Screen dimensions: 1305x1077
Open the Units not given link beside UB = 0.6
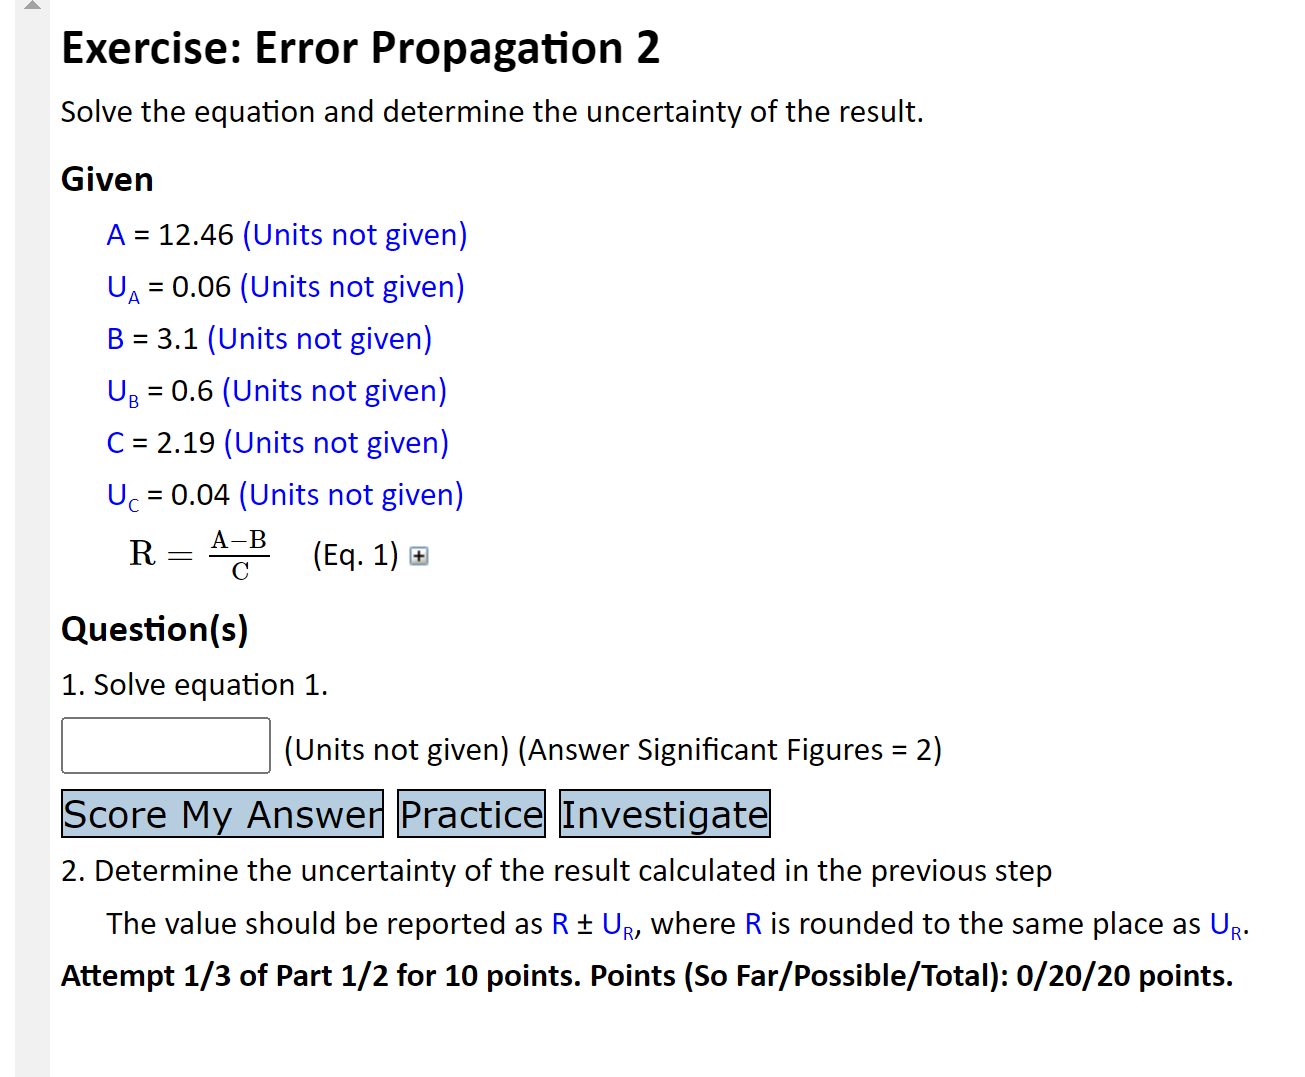[334, 390]
